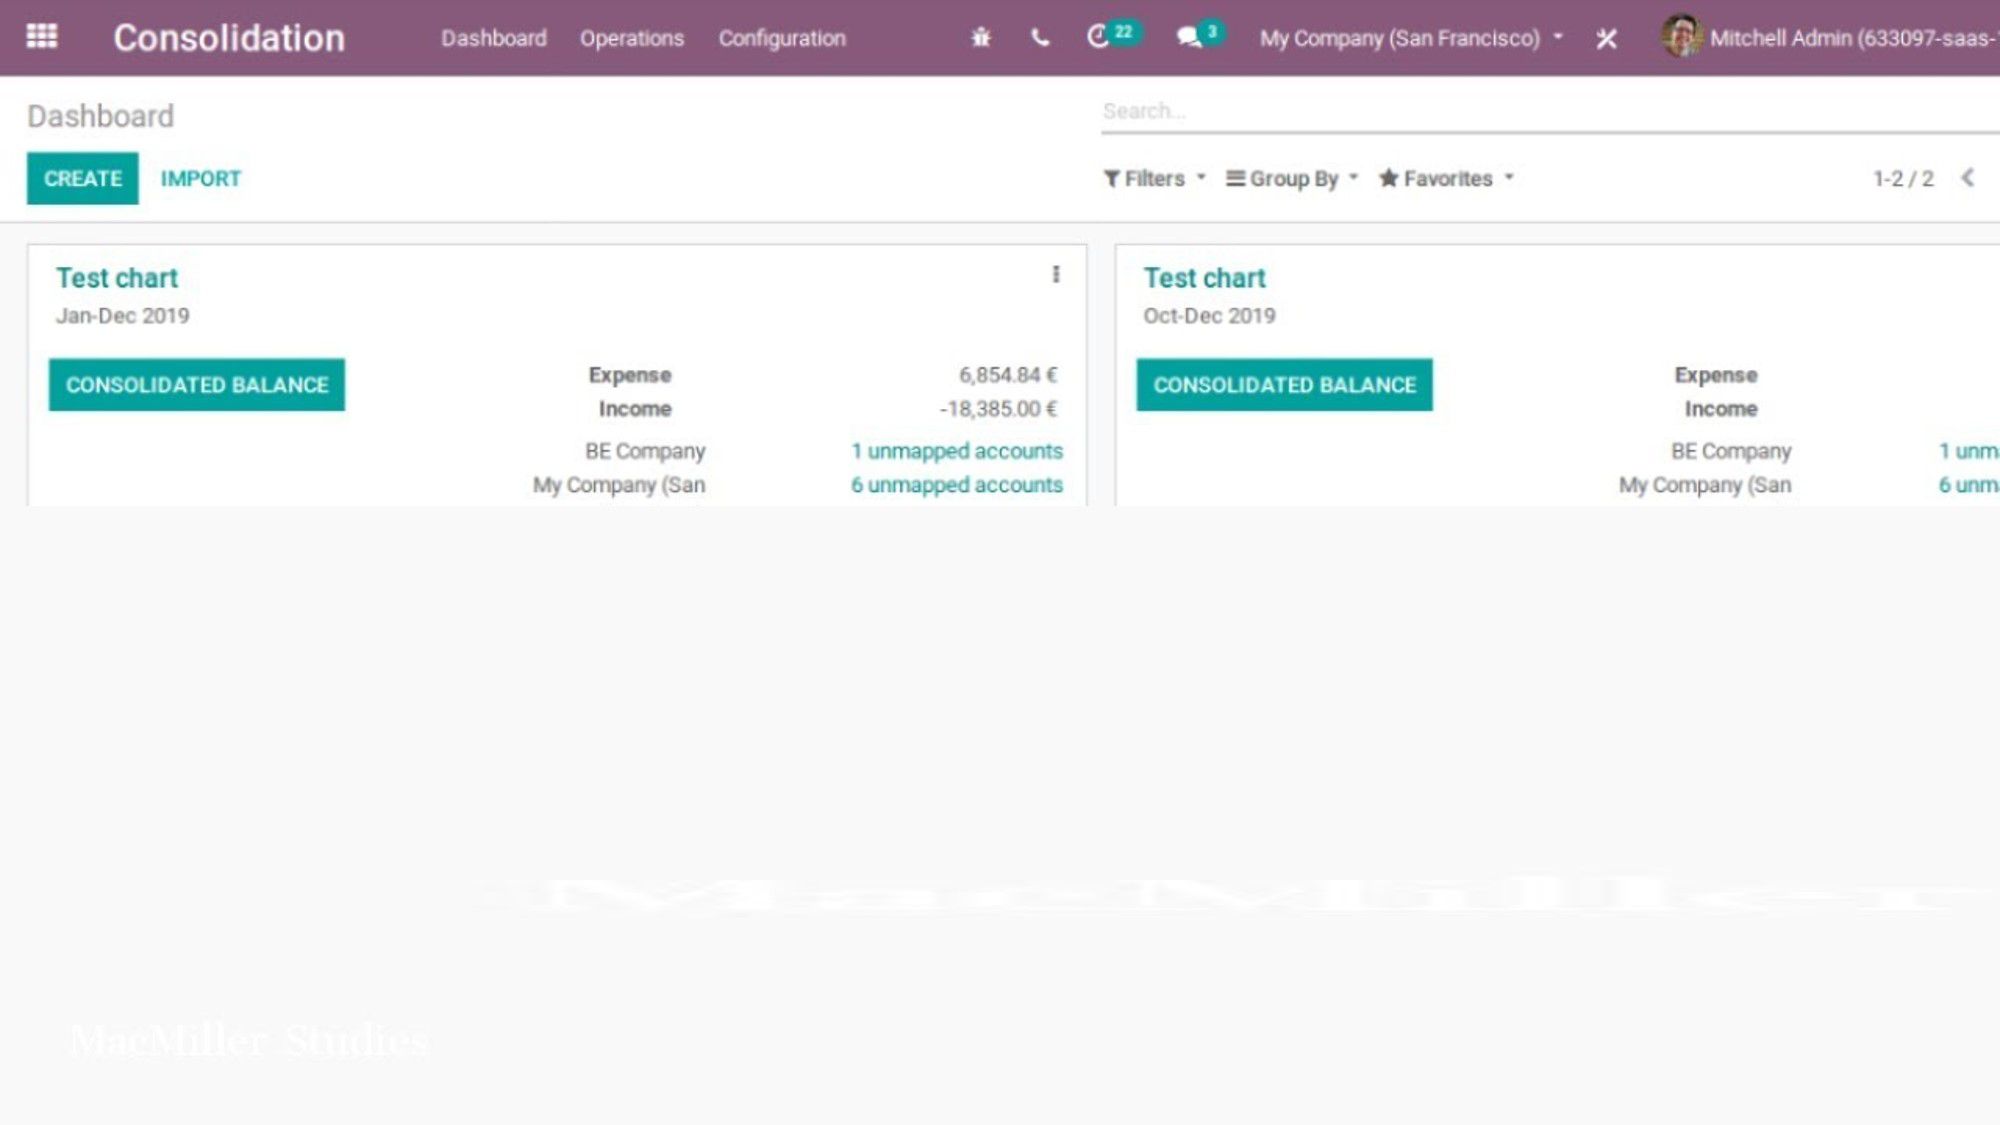Open the Configuration menu
2000x1125 pixels.
tap(781, 38)
